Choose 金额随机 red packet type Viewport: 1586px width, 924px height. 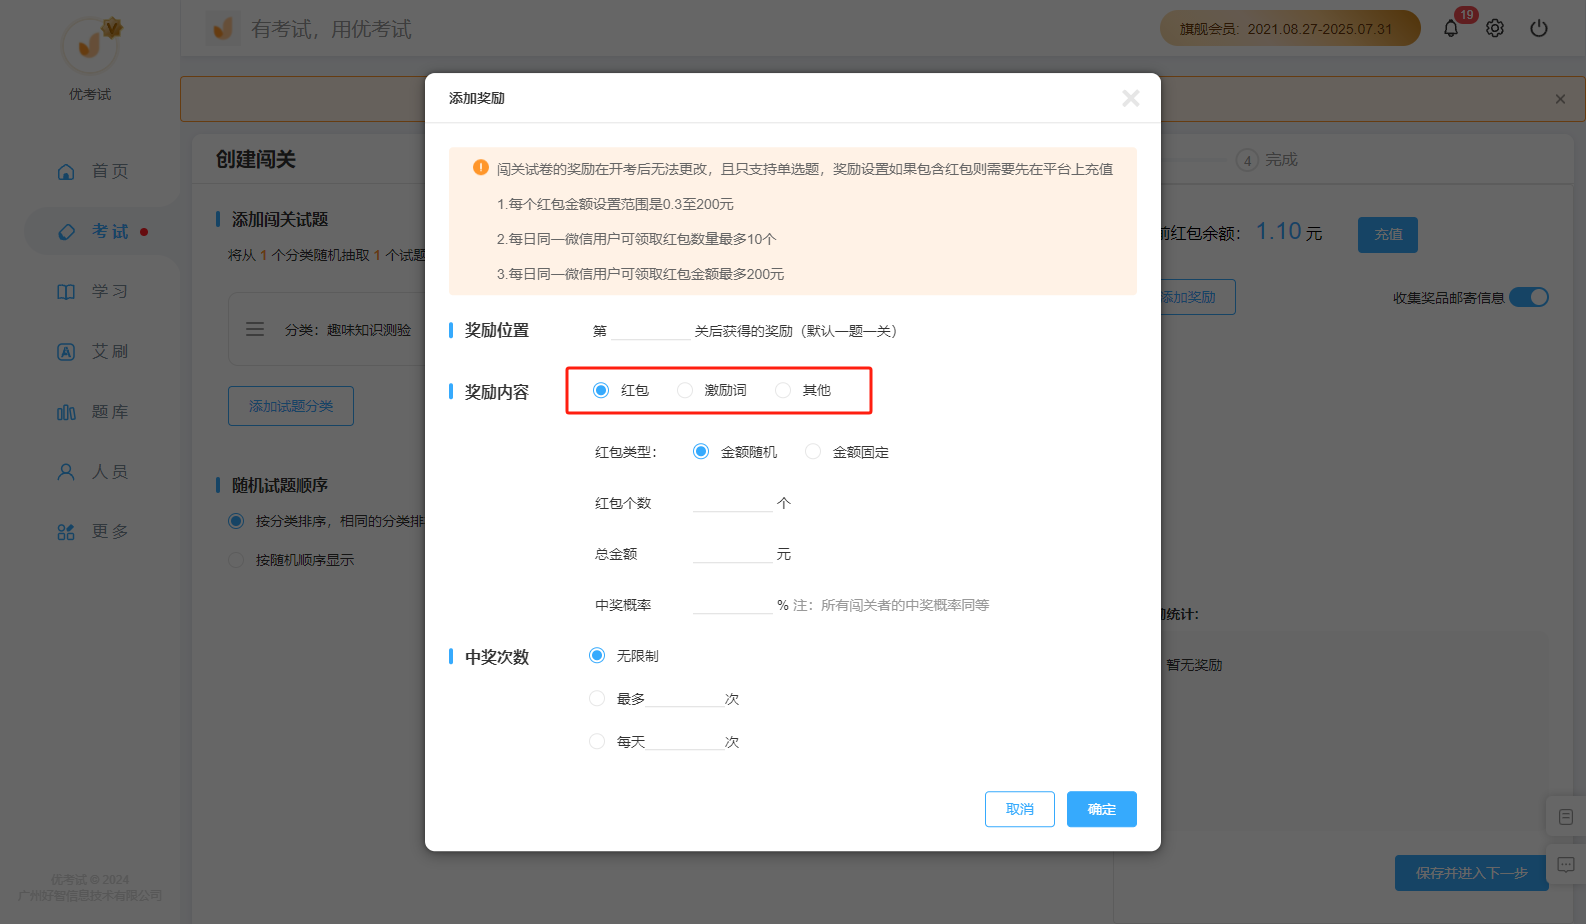pyautogui.click(x=701, y=452)
